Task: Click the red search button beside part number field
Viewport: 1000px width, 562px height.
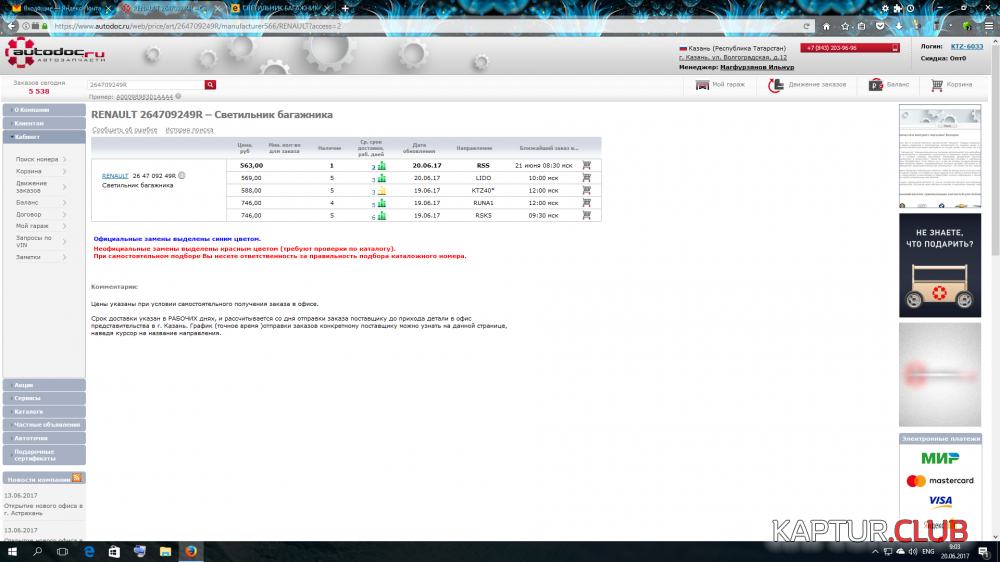Action: pyautogui.click(x=210, y=85)
